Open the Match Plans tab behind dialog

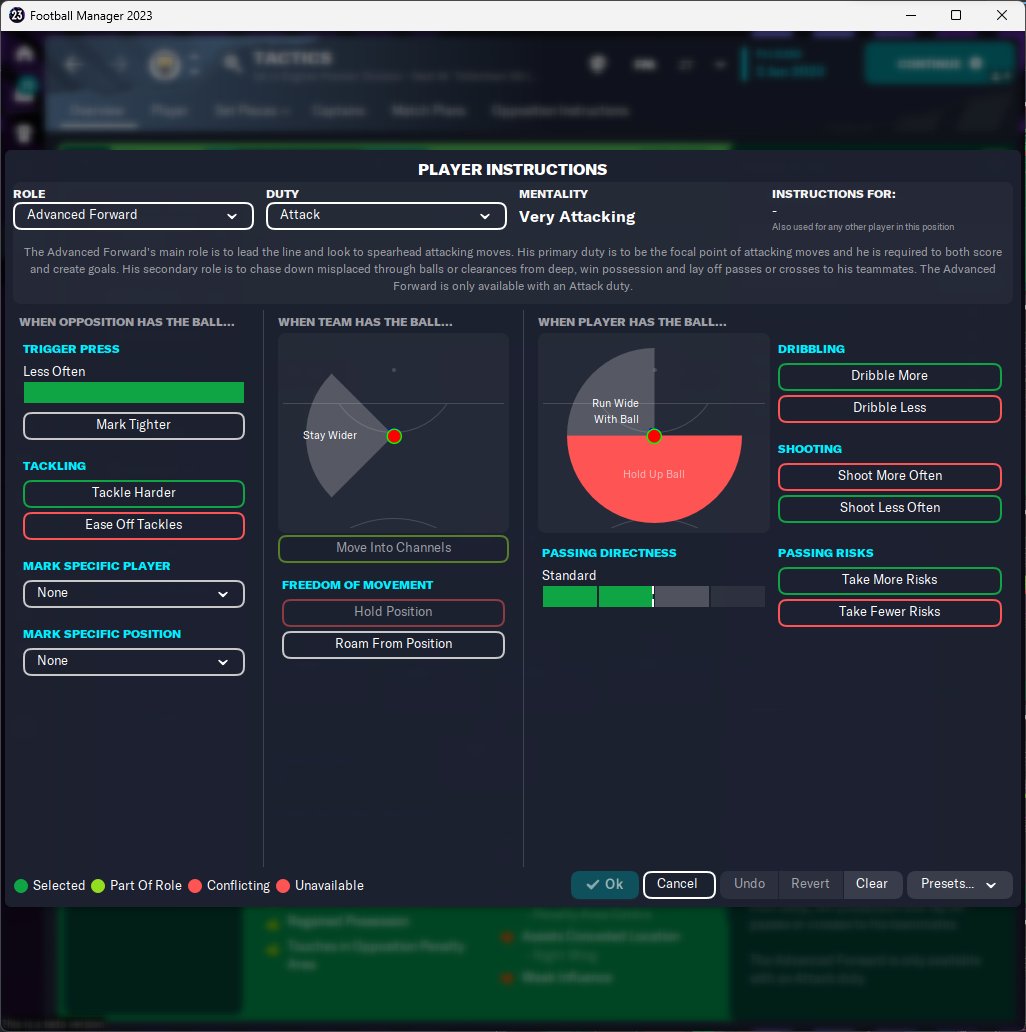coord(428,110)
